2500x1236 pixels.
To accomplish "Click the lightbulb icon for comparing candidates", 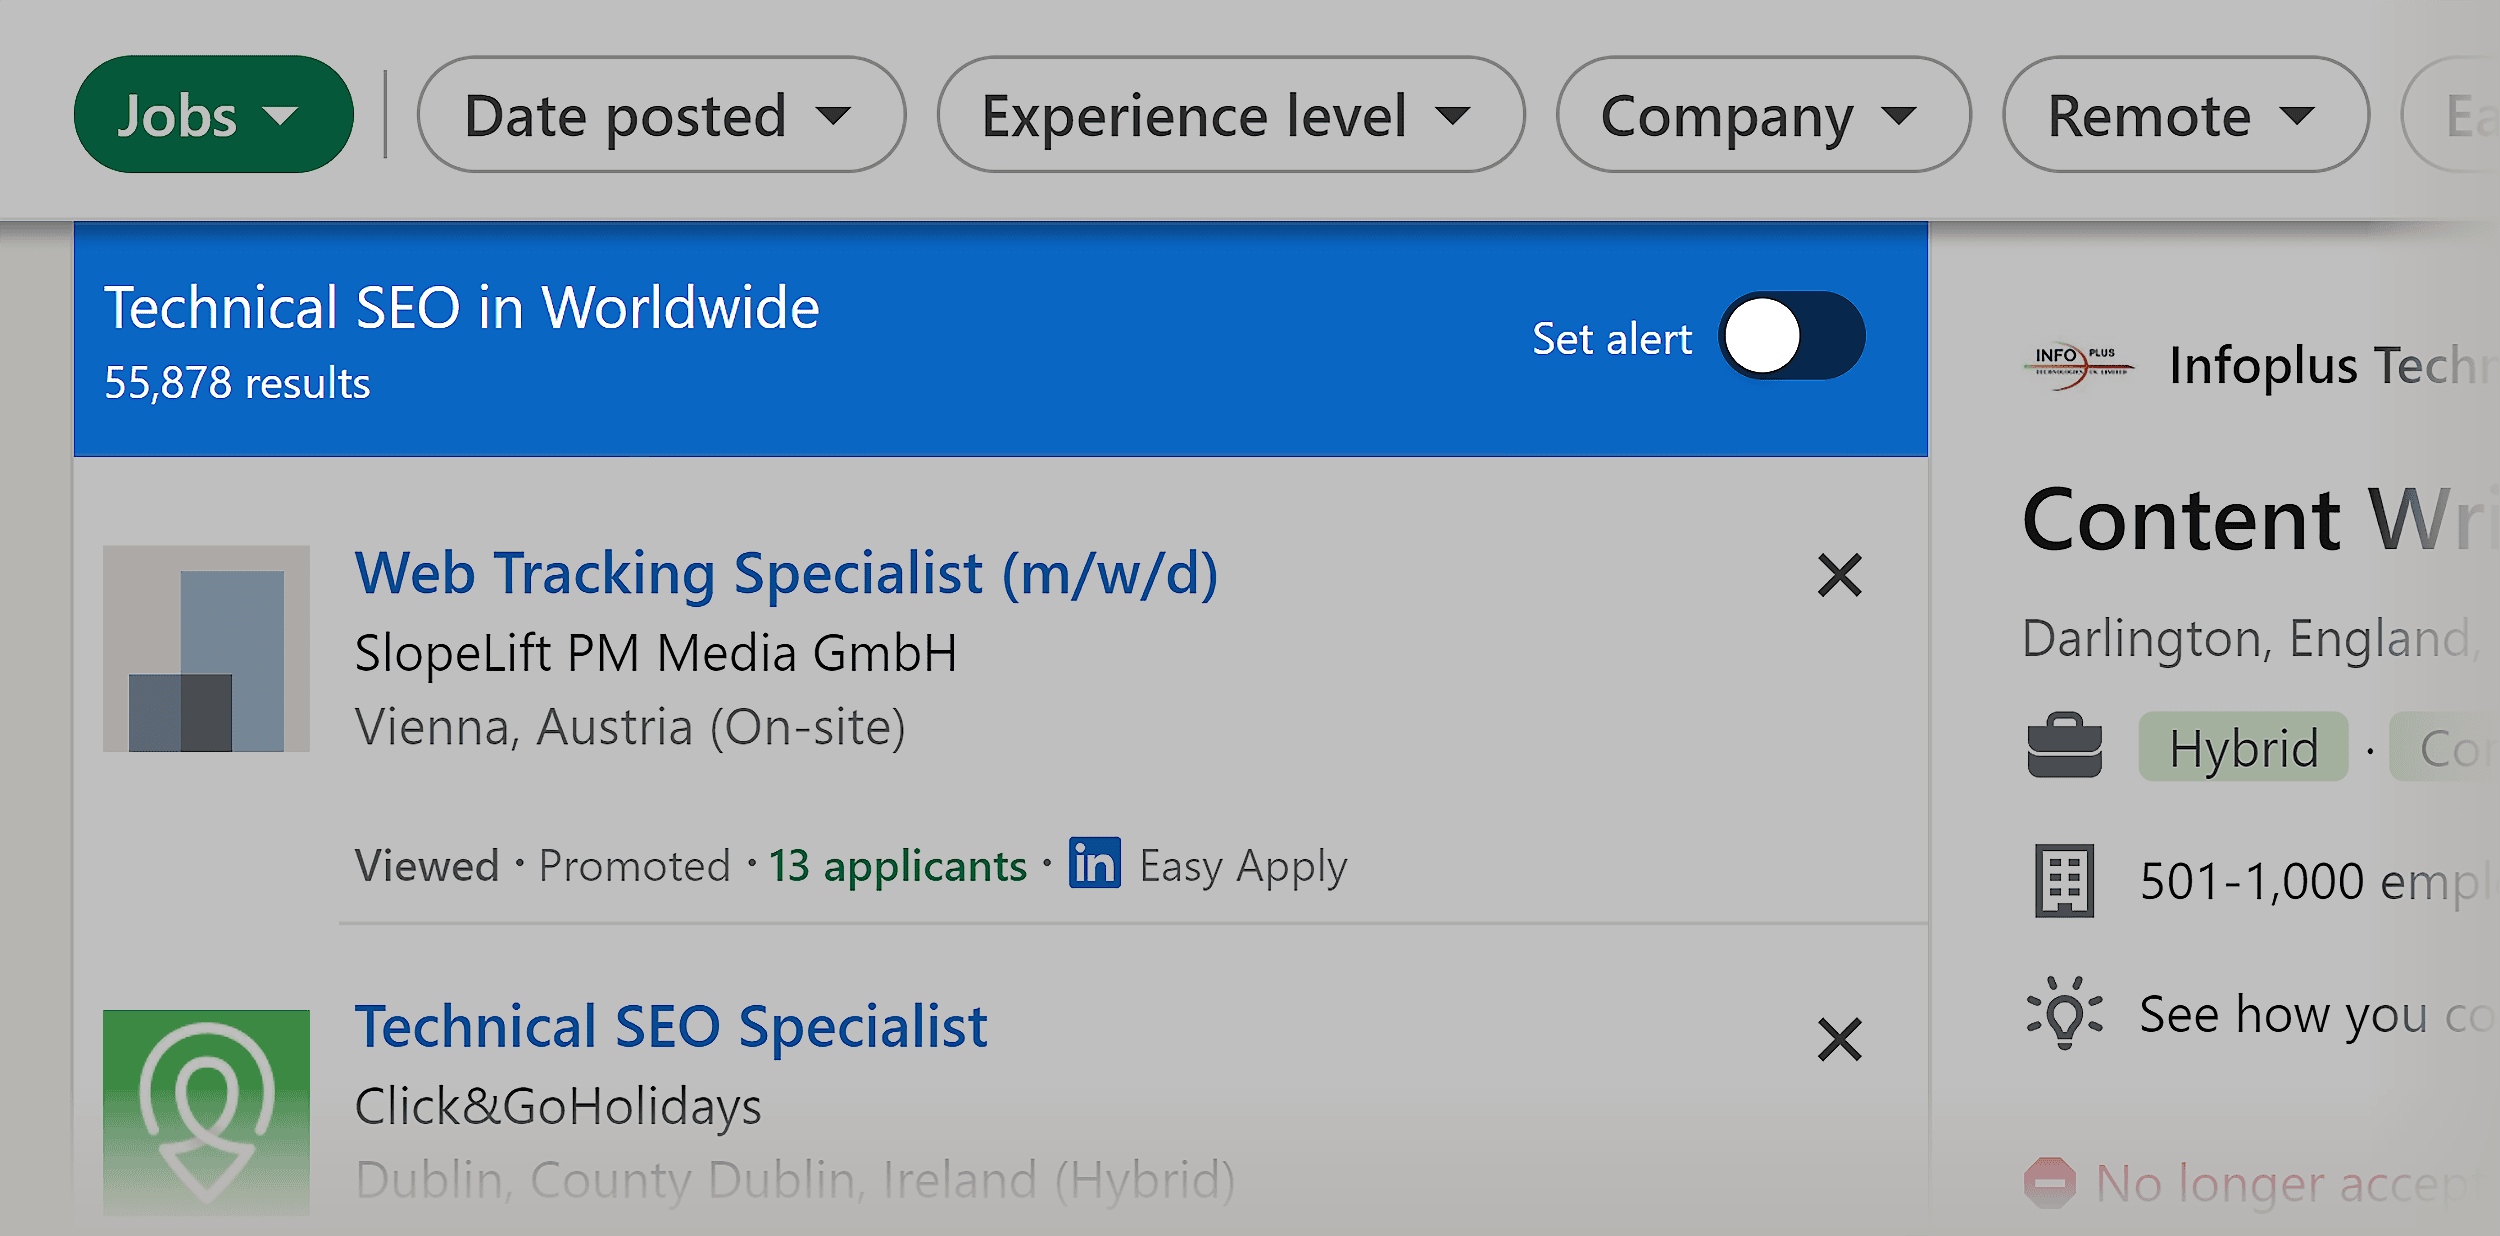I will [2065, 1013].
